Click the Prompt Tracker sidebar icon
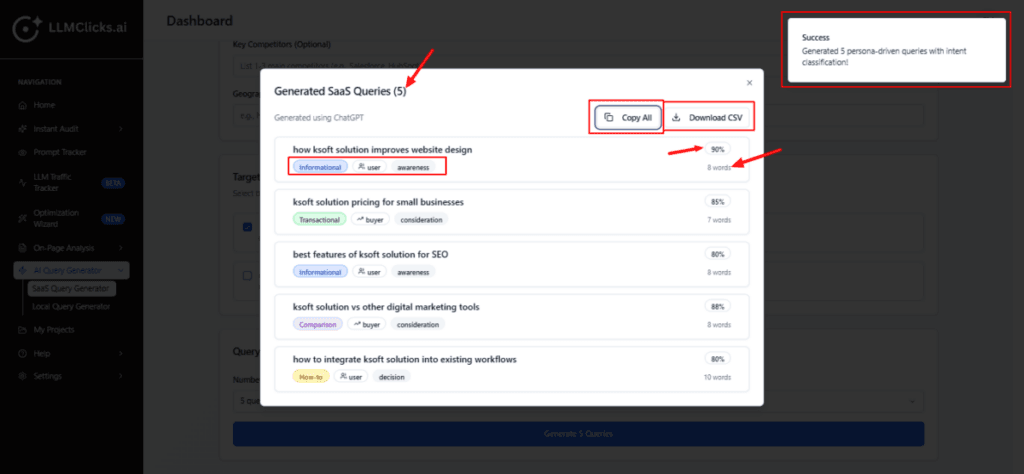 [23, 152]
